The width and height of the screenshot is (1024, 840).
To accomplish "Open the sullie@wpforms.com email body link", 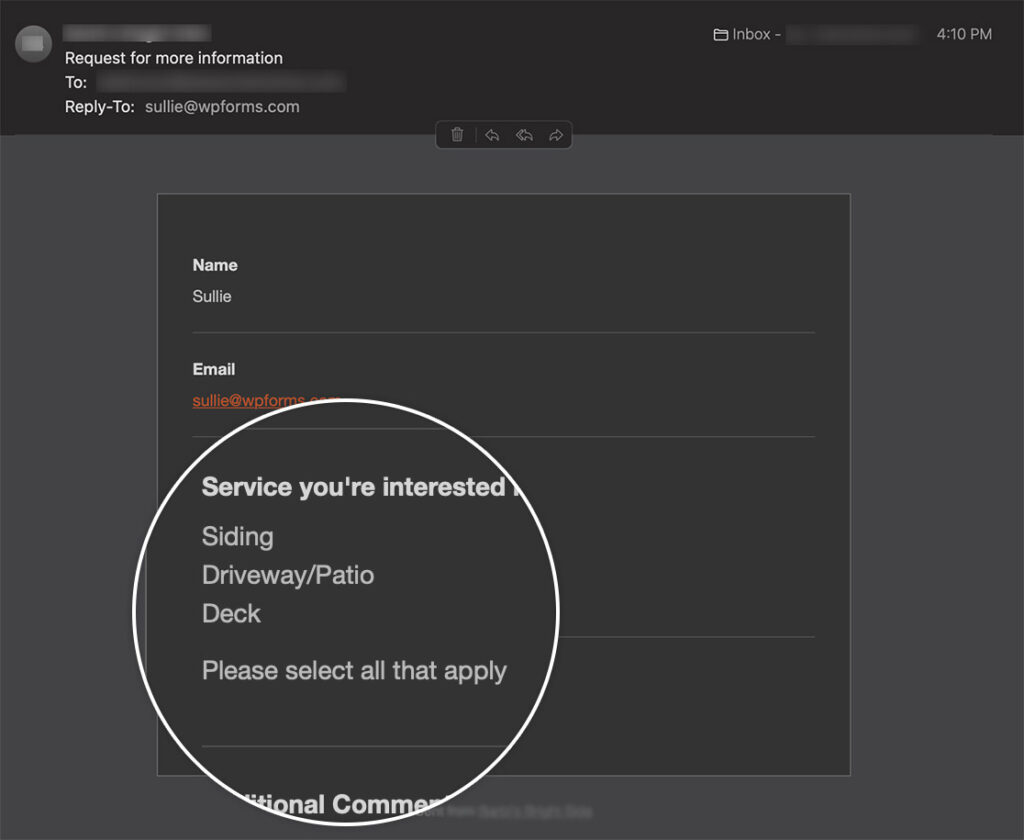I will point(263,400).
